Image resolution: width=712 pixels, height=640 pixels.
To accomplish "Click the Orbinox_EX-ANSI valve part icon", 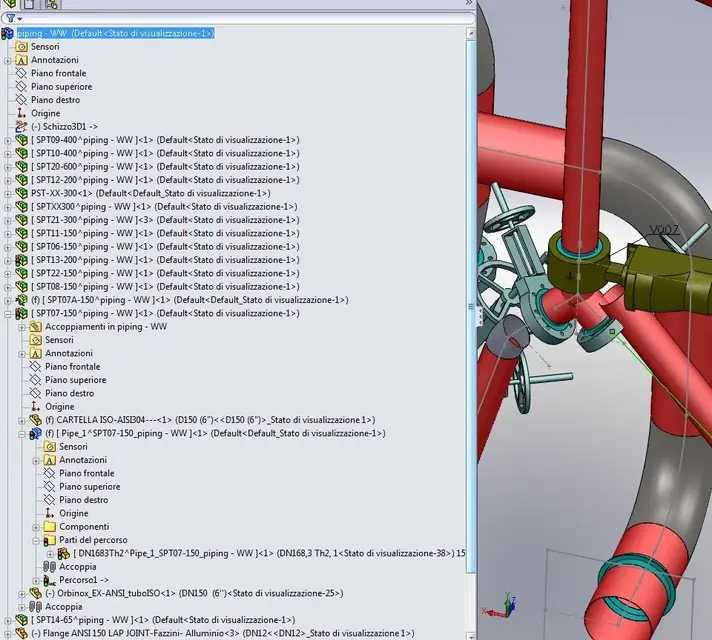I will 35,593.
